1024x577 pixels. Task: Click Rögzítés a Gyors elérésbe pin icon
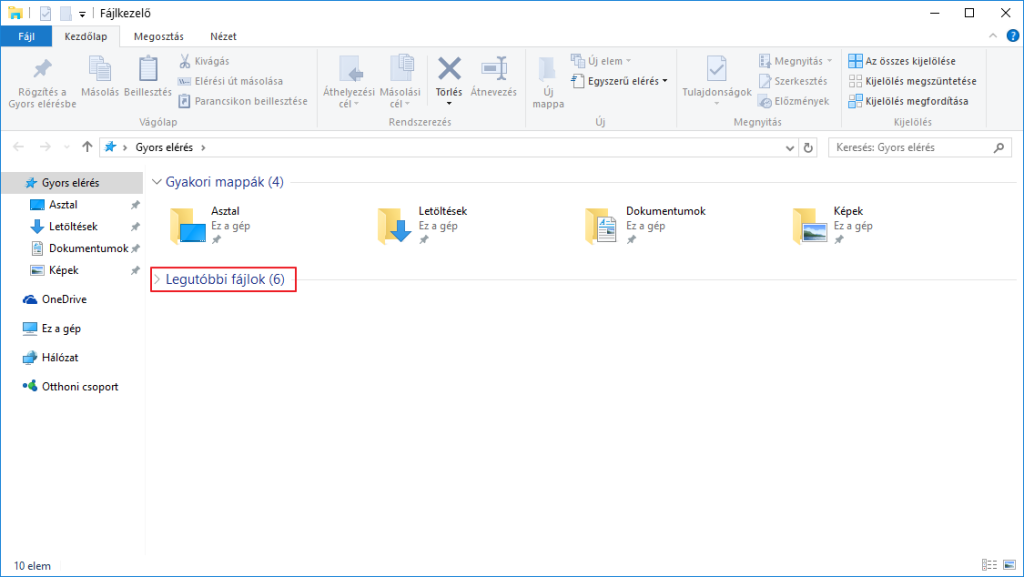42,69
